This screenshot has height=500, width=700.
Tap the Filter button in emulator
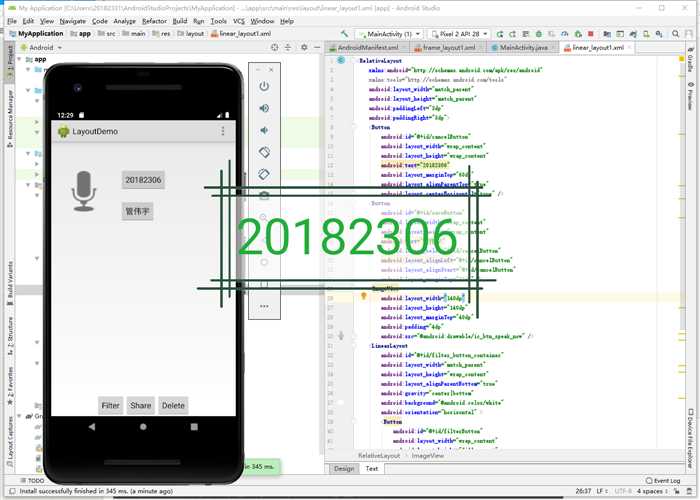110,405
